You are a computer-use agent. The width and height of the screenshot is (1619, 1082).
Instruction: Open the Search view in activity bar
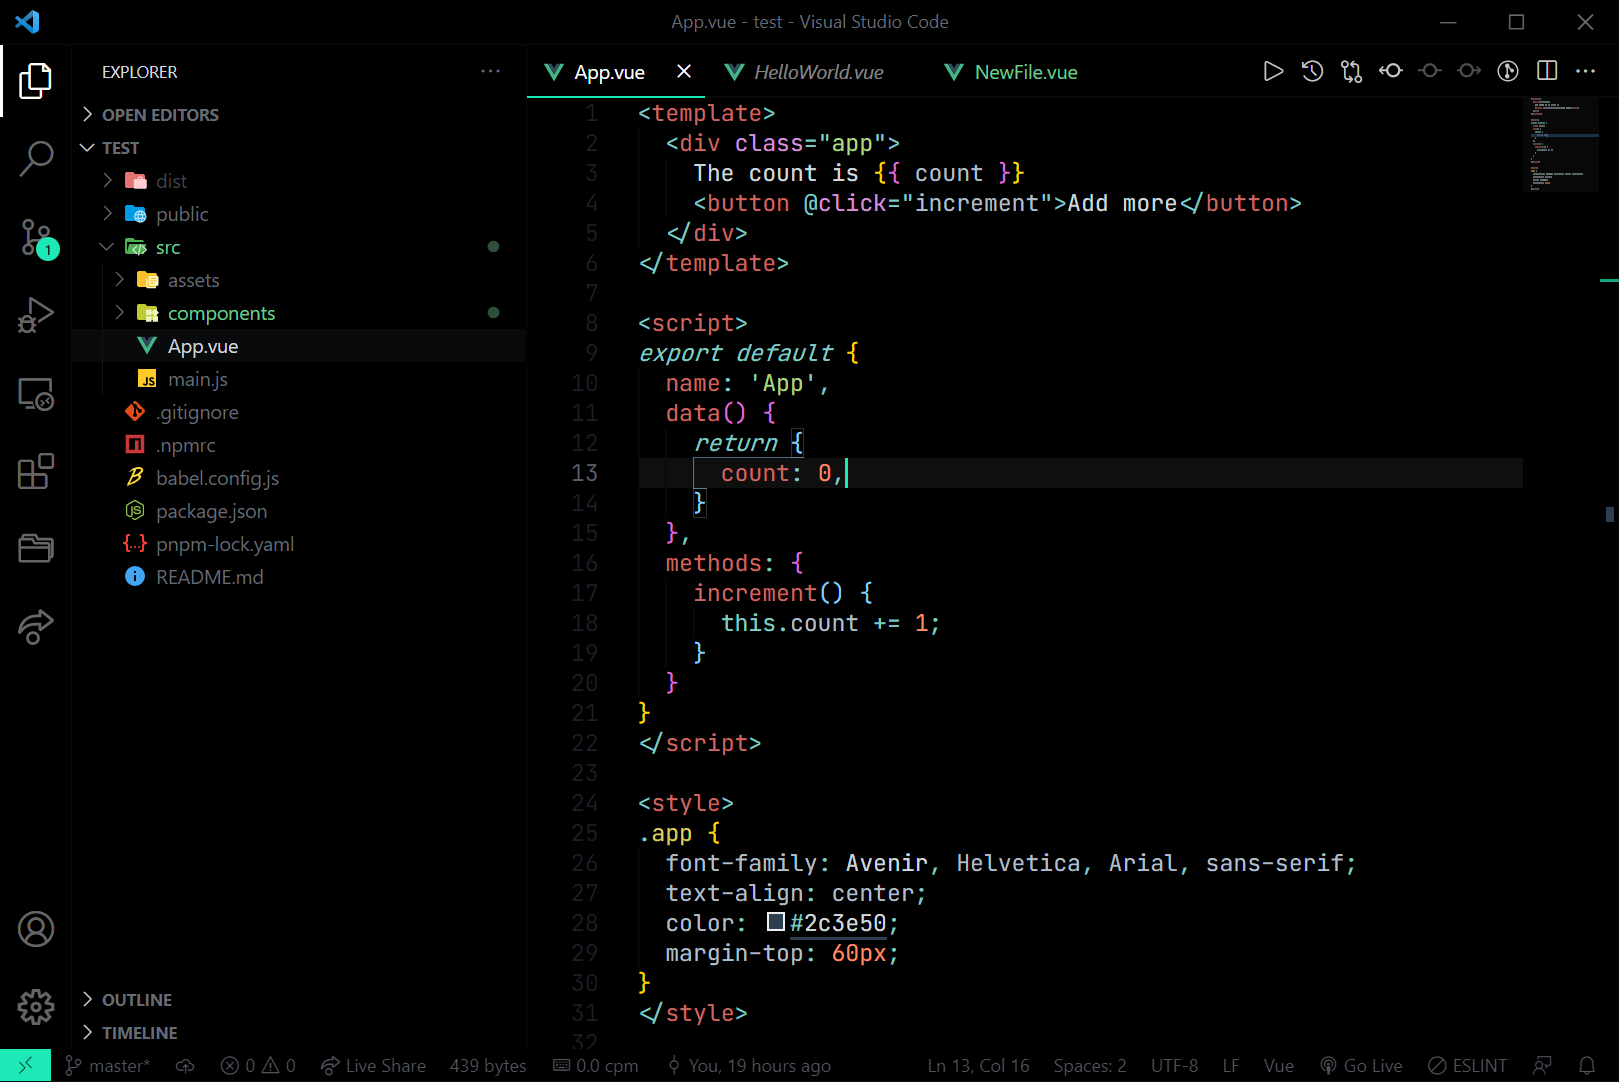(36, 158)
